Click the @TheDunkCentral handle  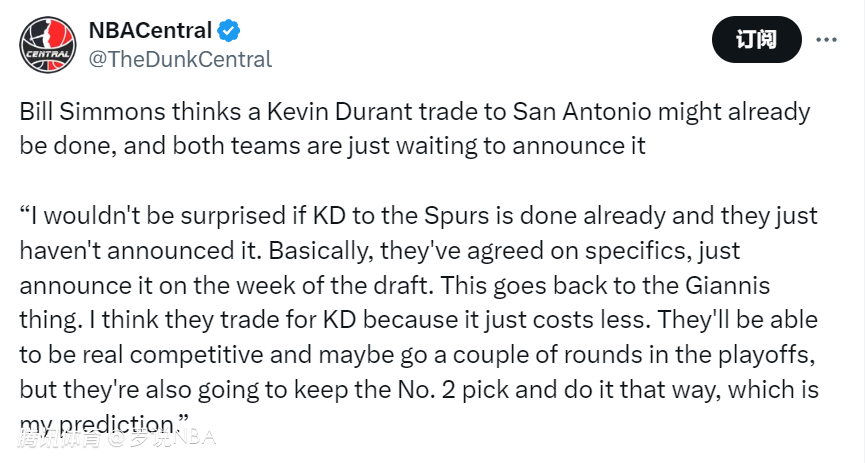pyautogui.click(x=181, y=59)
